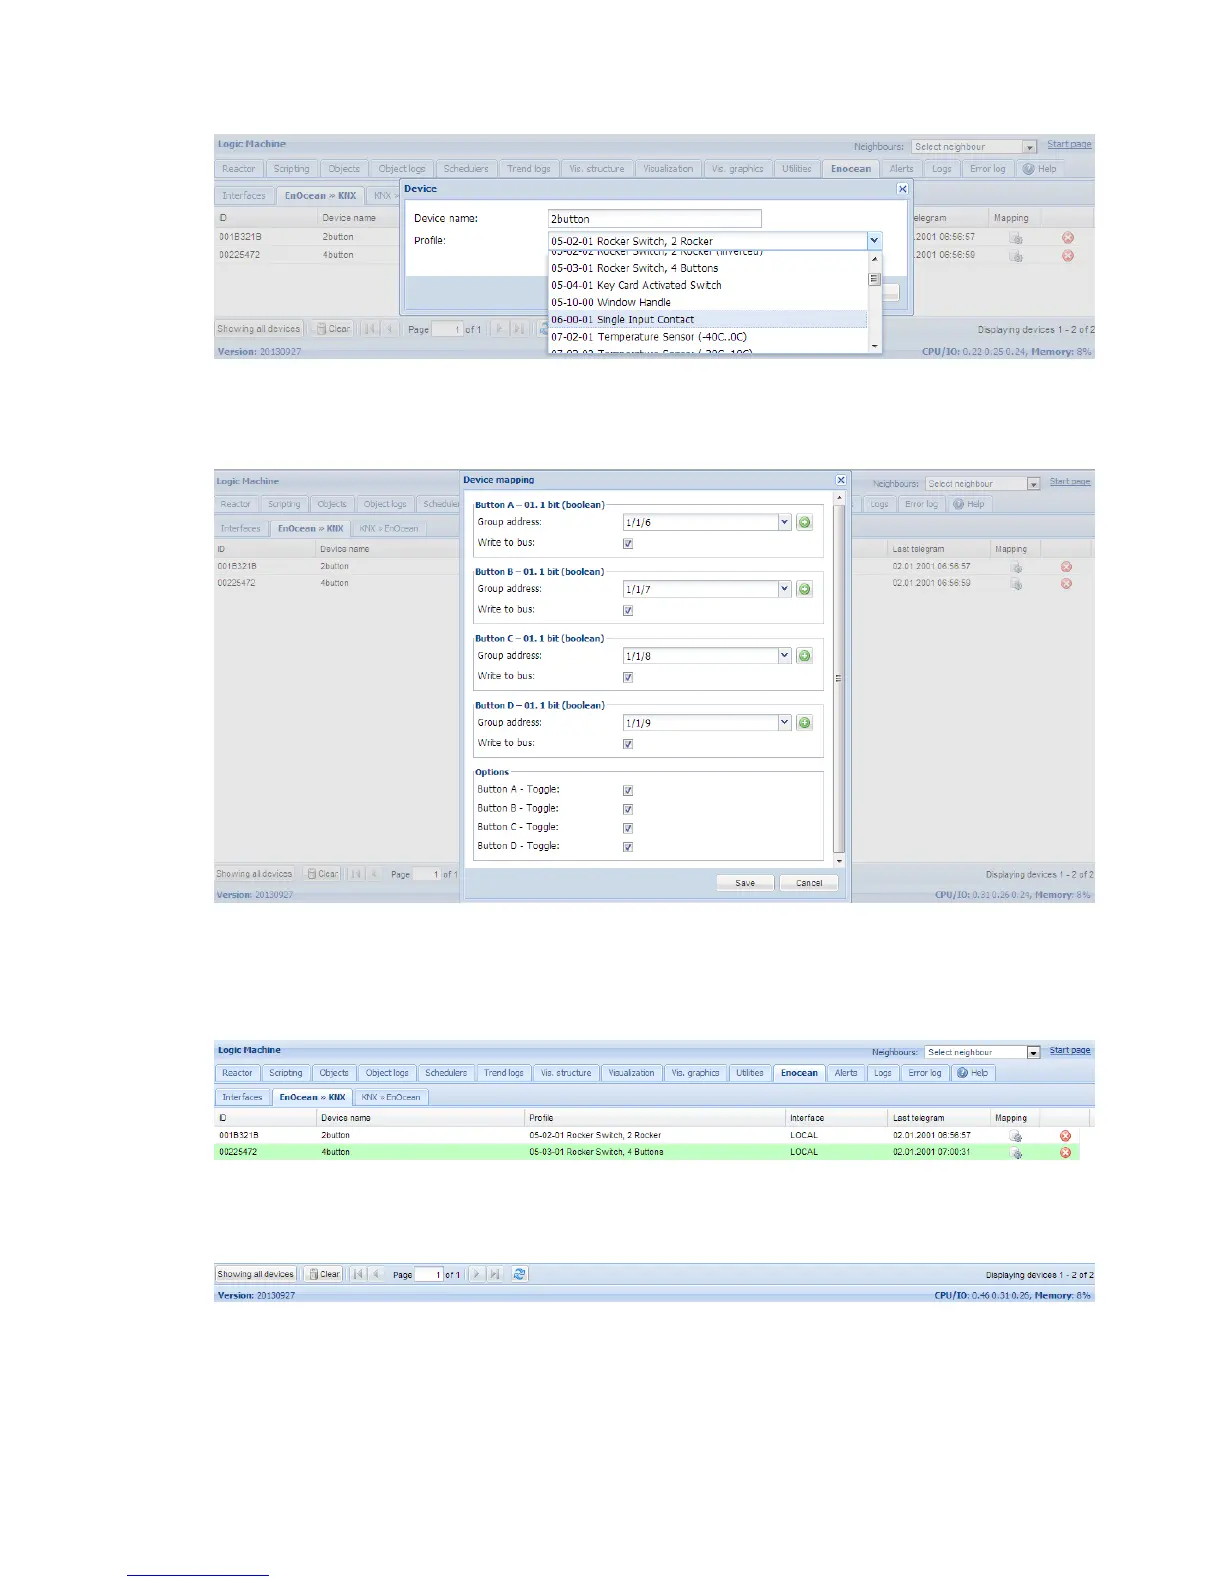This screenshot has width=1224, height=1584.
Task: Click profile list scrollbar up arrow
Action: 875,259
